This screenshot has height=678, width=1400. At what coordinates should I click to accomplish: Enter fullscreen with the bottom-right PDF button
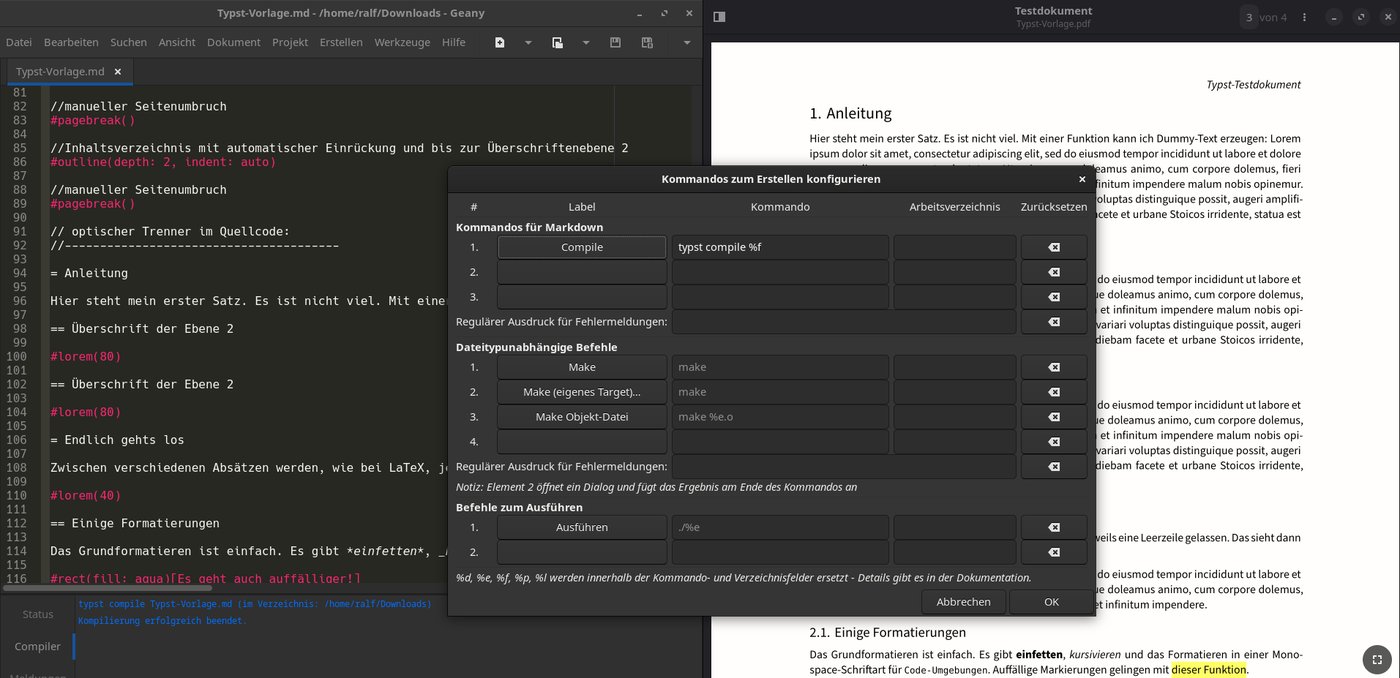point(1376,659)
